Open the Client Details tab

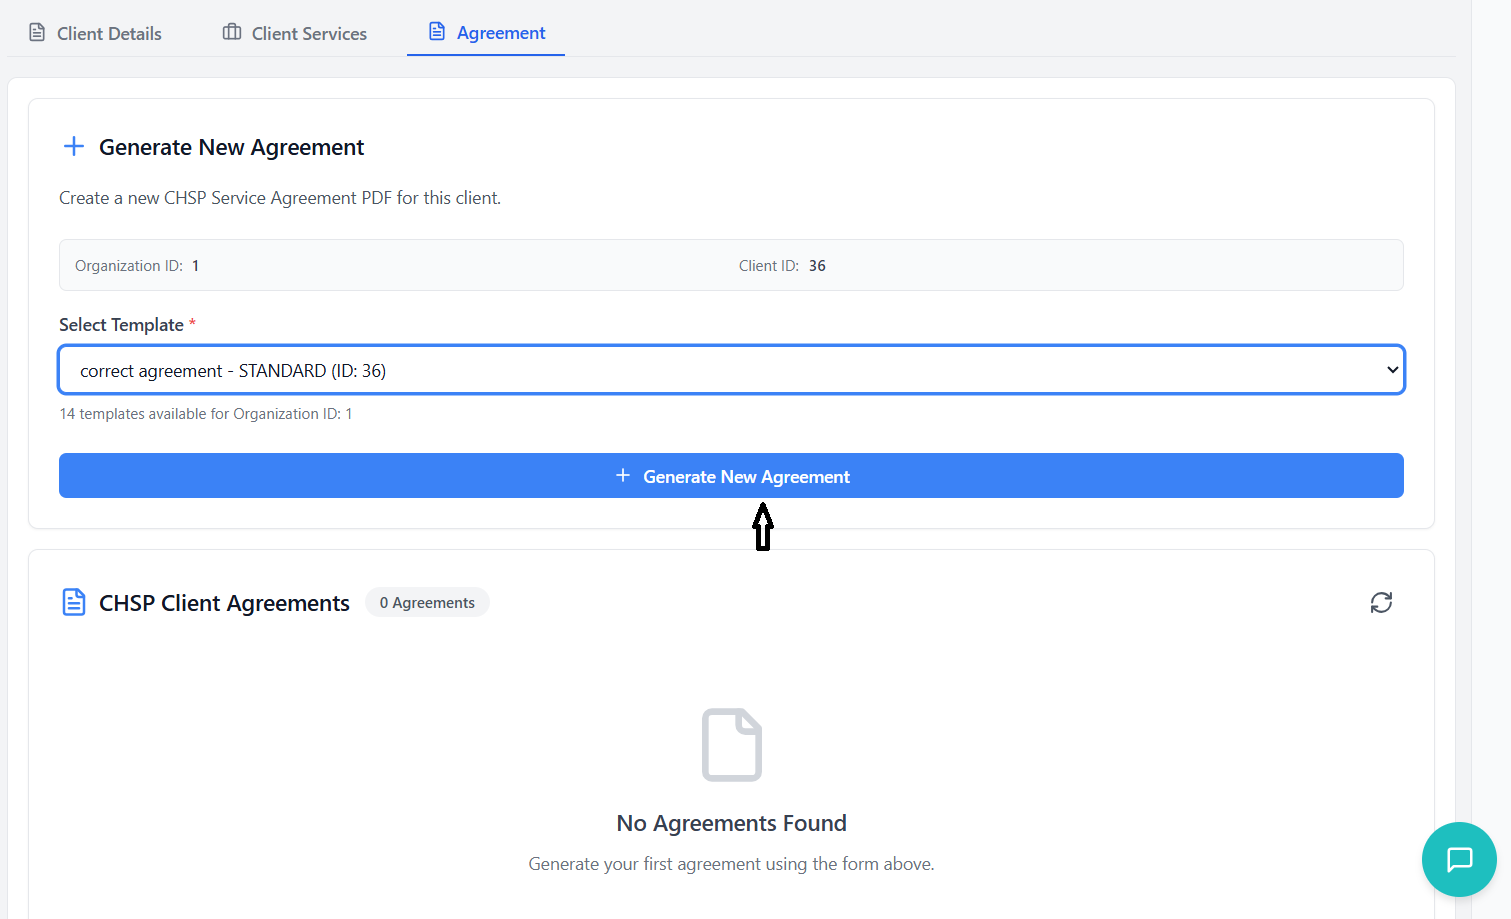tap(108, 33)
